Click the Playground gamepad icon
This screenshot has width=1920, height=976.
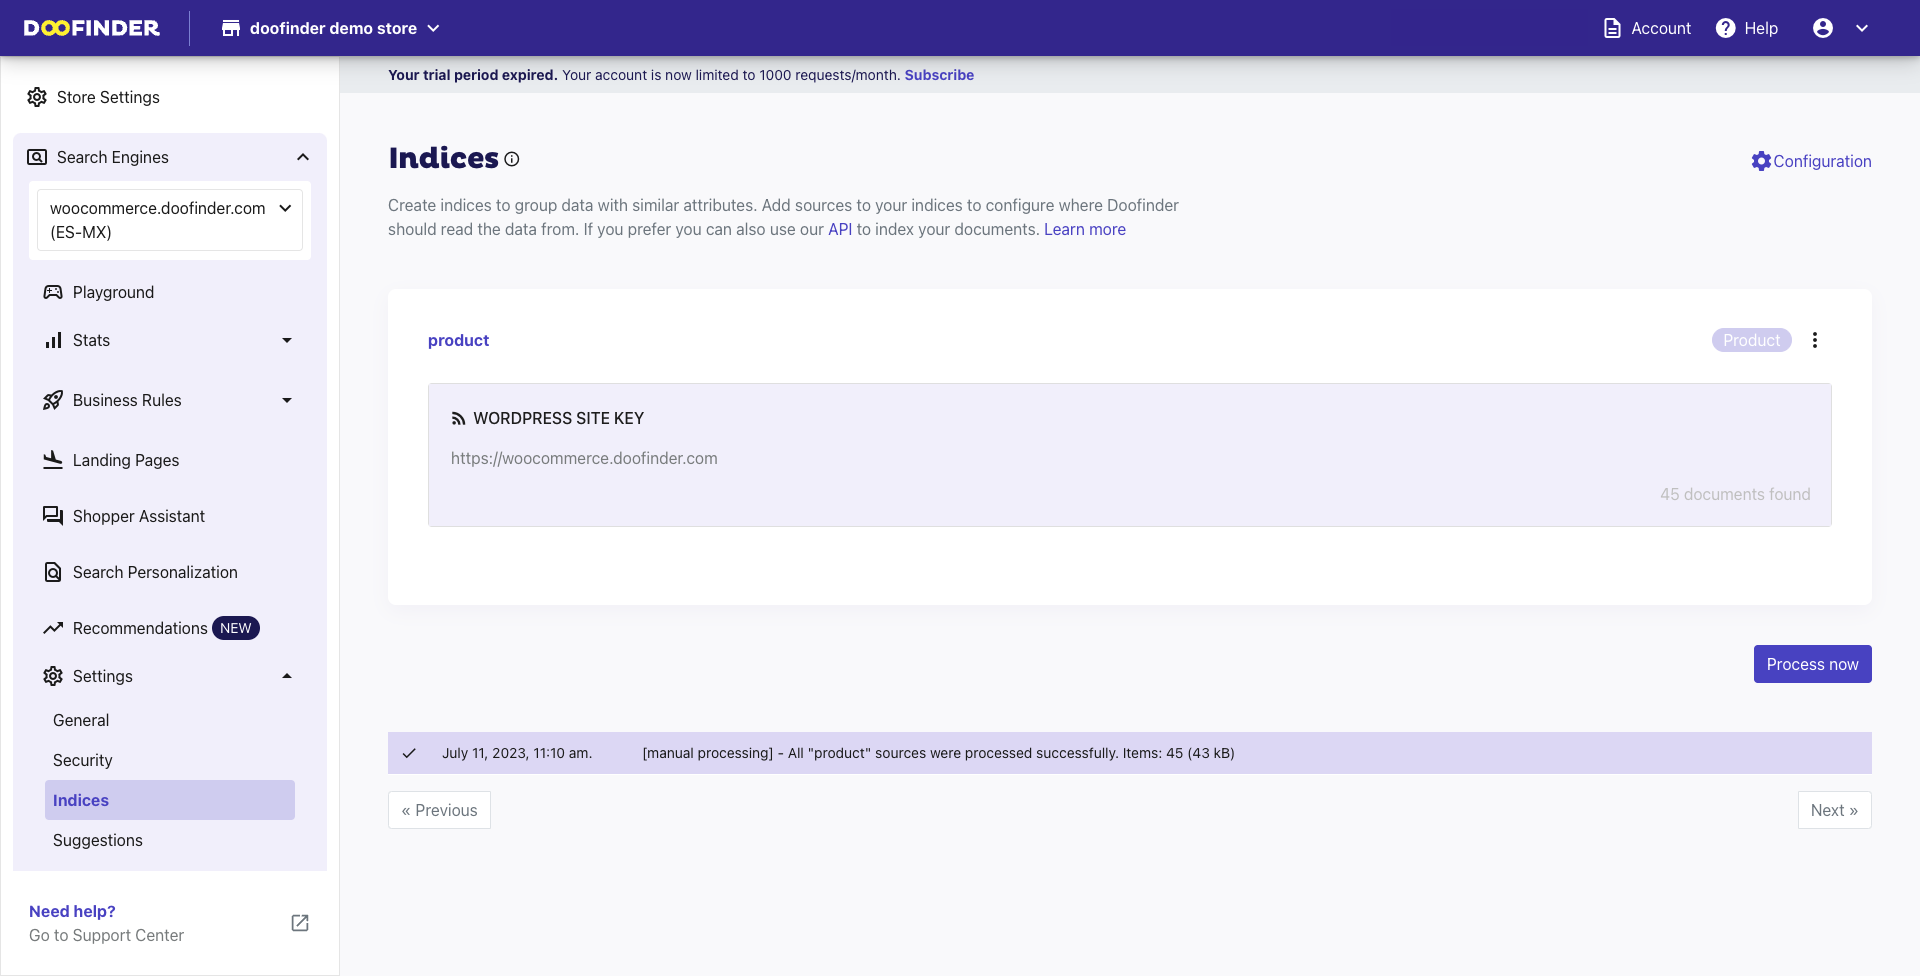click(53, 292)
